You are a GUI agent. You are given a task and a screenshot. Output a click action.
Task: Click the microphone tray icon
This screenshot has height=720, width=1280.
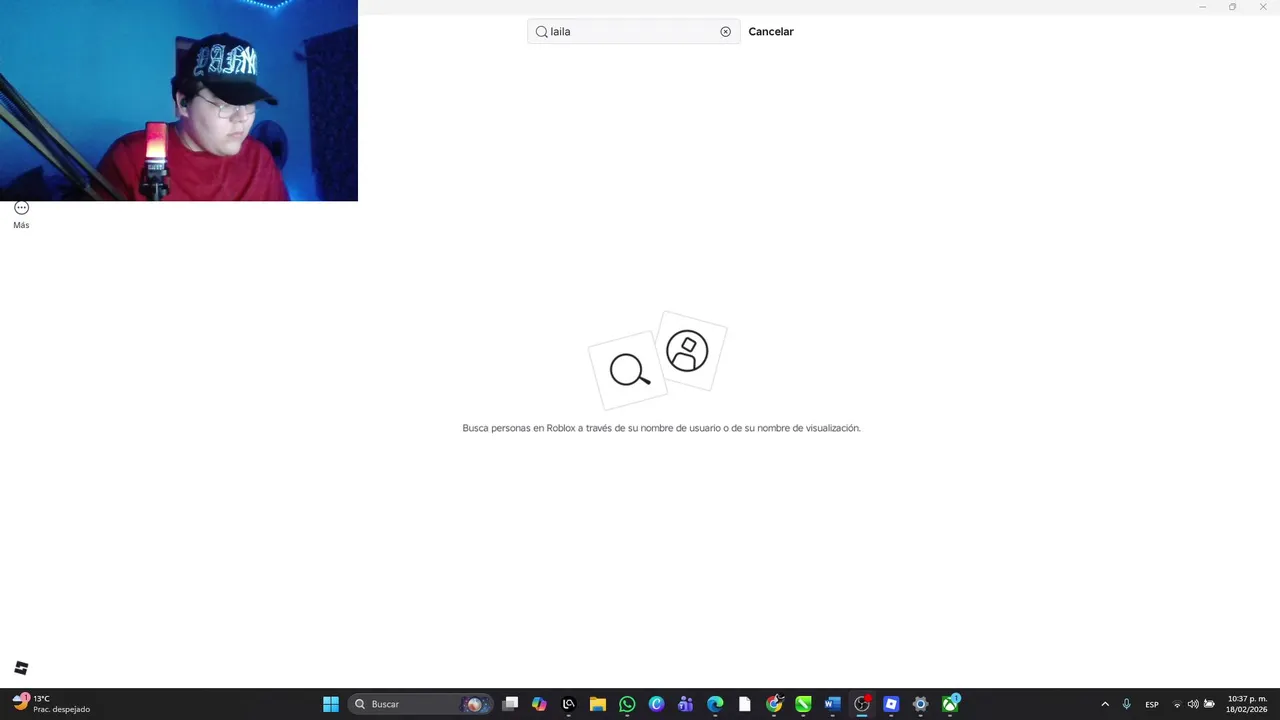[x=1126, y=704]
